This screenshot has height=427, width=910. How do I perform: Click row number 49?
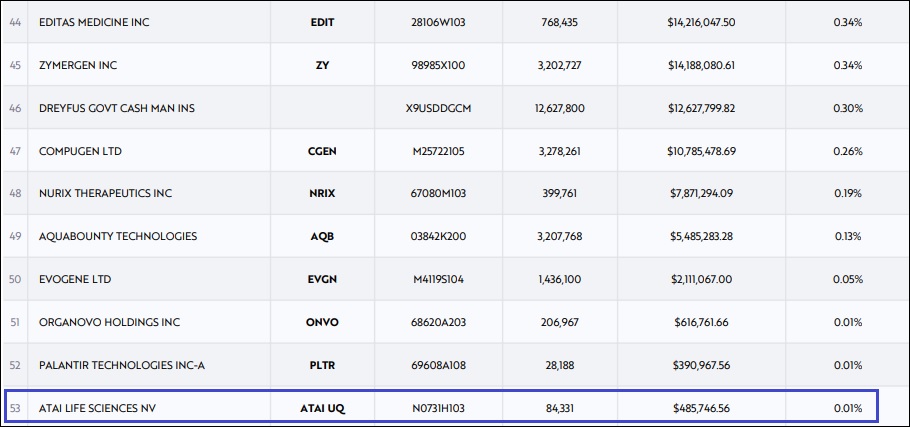(15, 236)
